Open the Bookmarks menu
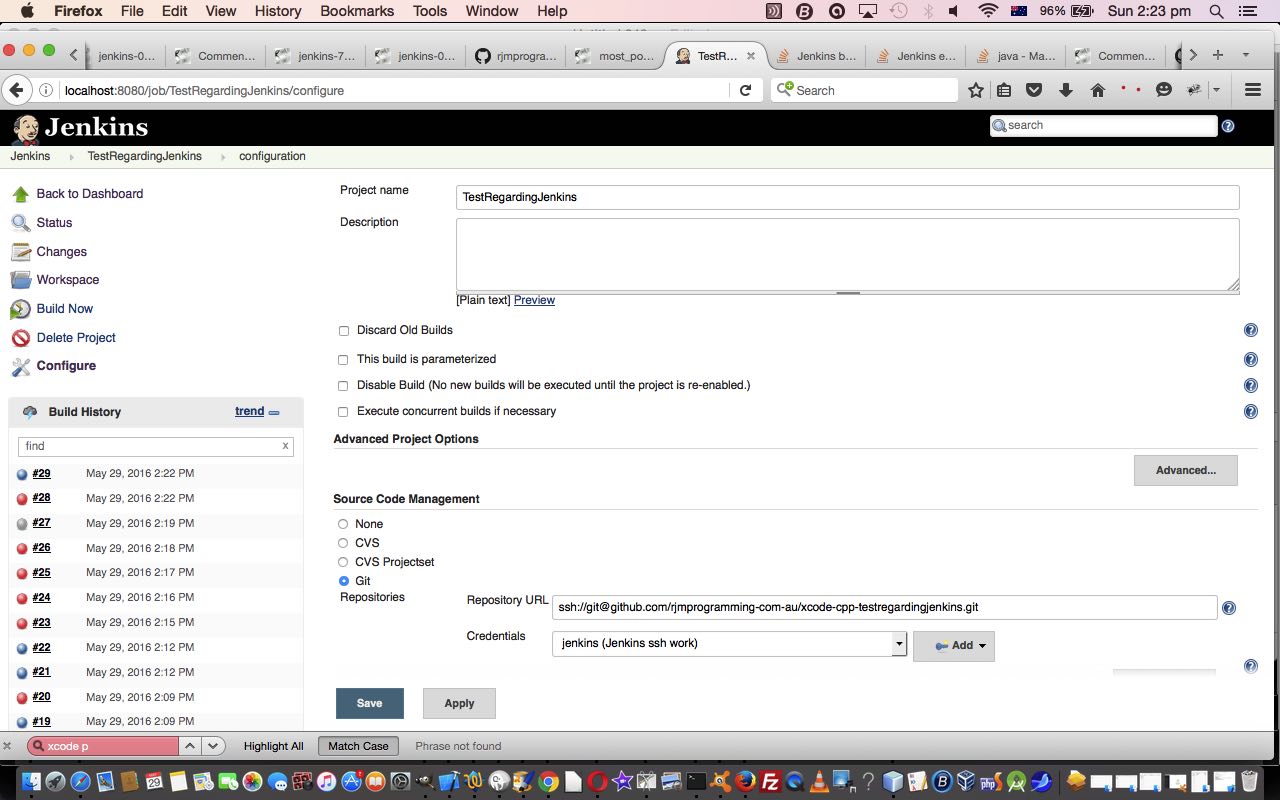1280x800 pixels. (356, 11)
